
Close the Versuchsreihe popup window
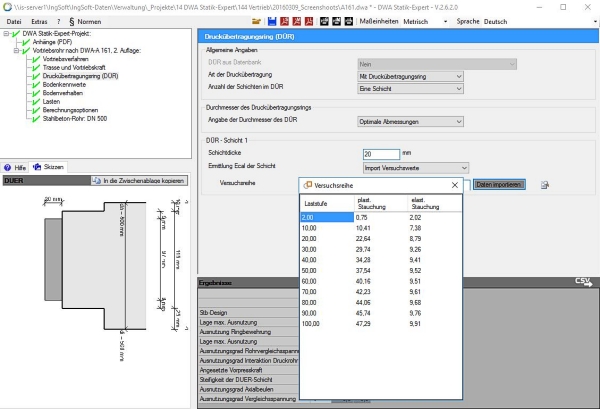453,185
